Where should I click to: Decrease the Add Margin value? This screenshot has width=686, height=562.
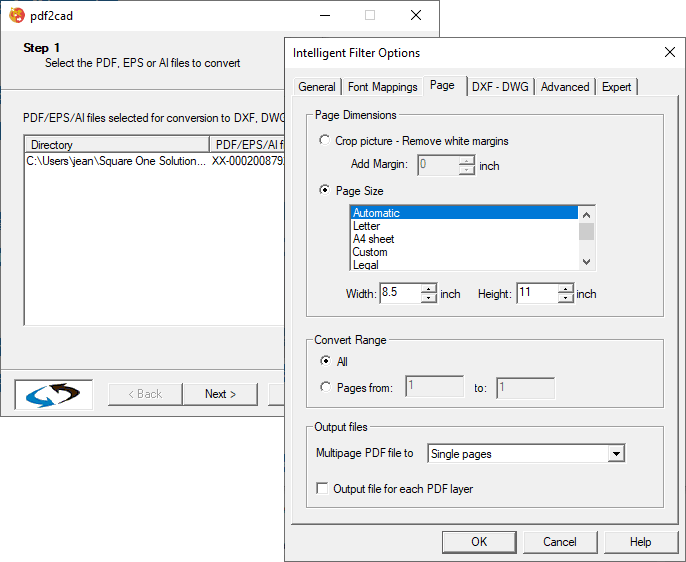pos(467,170)
